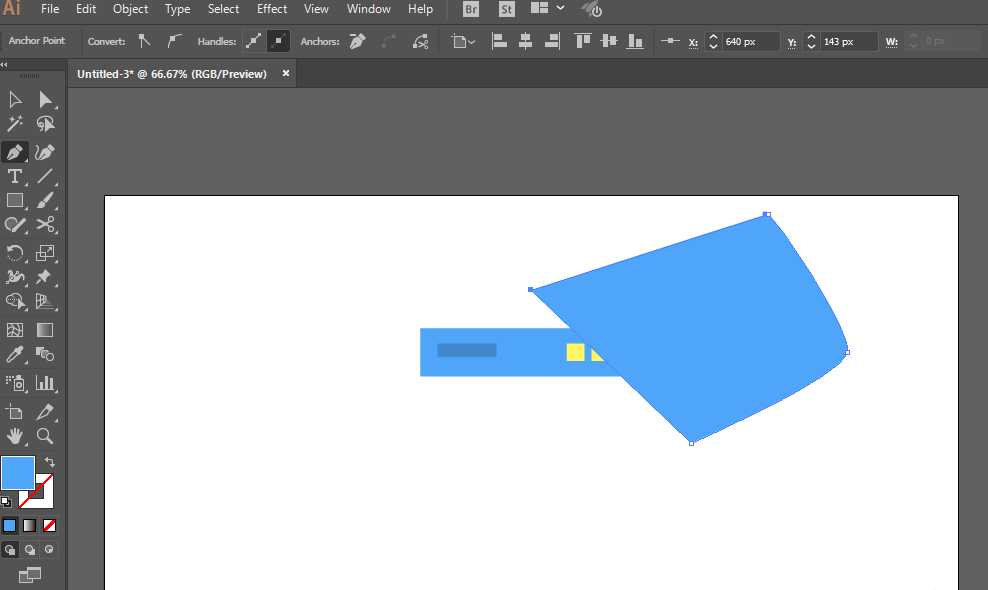This screenshot has height=590, width=988.
Task: Pick the Magic Wand tool
Action: click(x=15, y=124)
